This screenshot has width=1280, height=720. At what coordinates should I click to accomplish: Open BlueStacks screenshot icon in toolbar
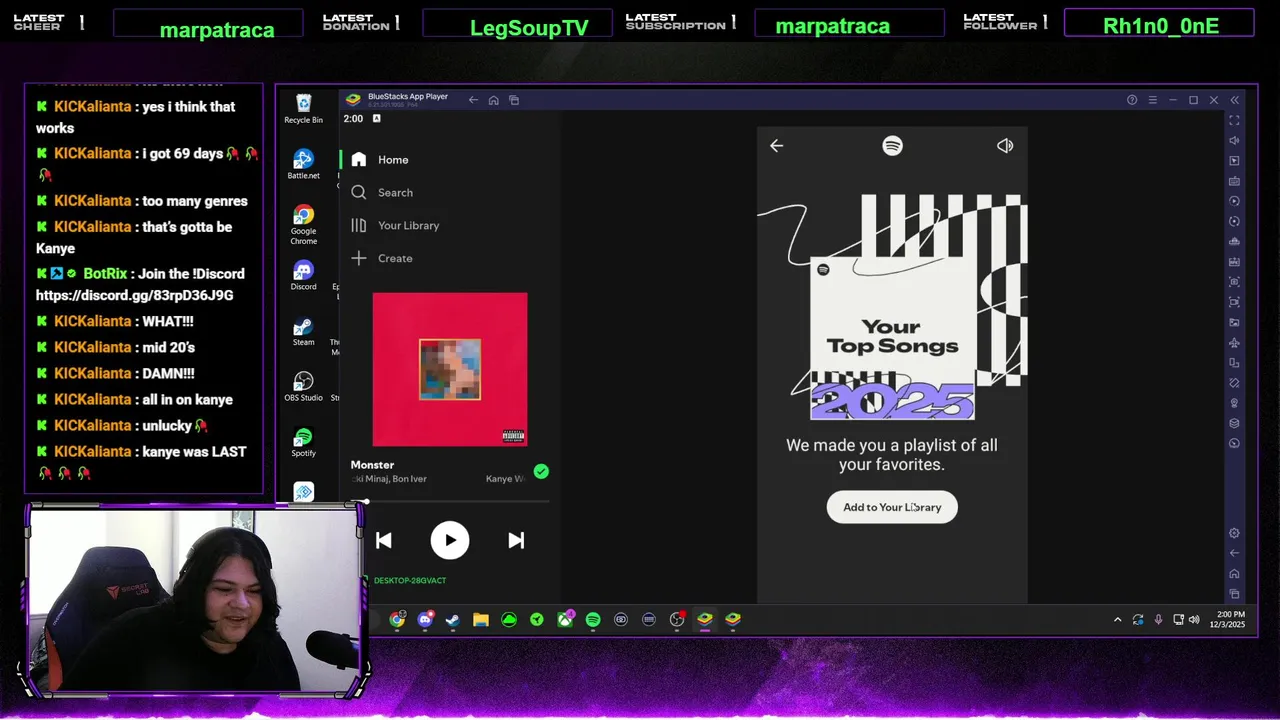point(1234,281)
